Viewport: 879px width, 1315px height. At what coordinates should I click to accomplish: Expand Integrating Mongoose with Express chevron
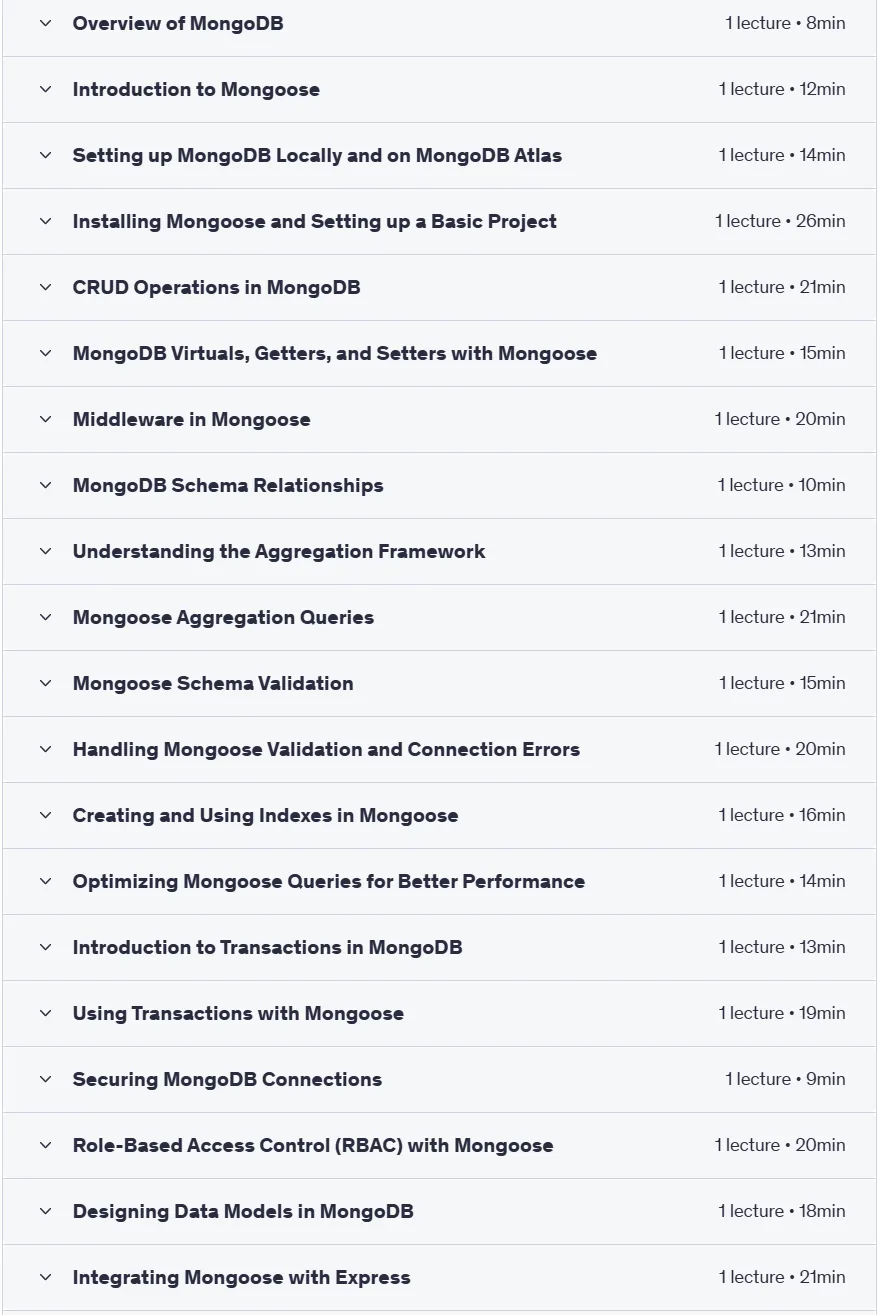[45, 1277]
